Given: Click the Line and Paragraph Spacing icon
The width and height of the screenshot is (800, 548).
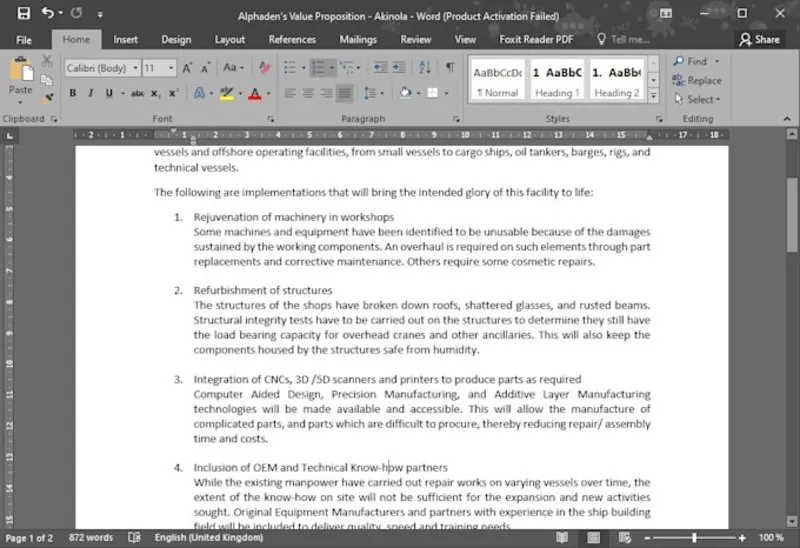Looking at the screenshot, I should click(x=370, y=93).
